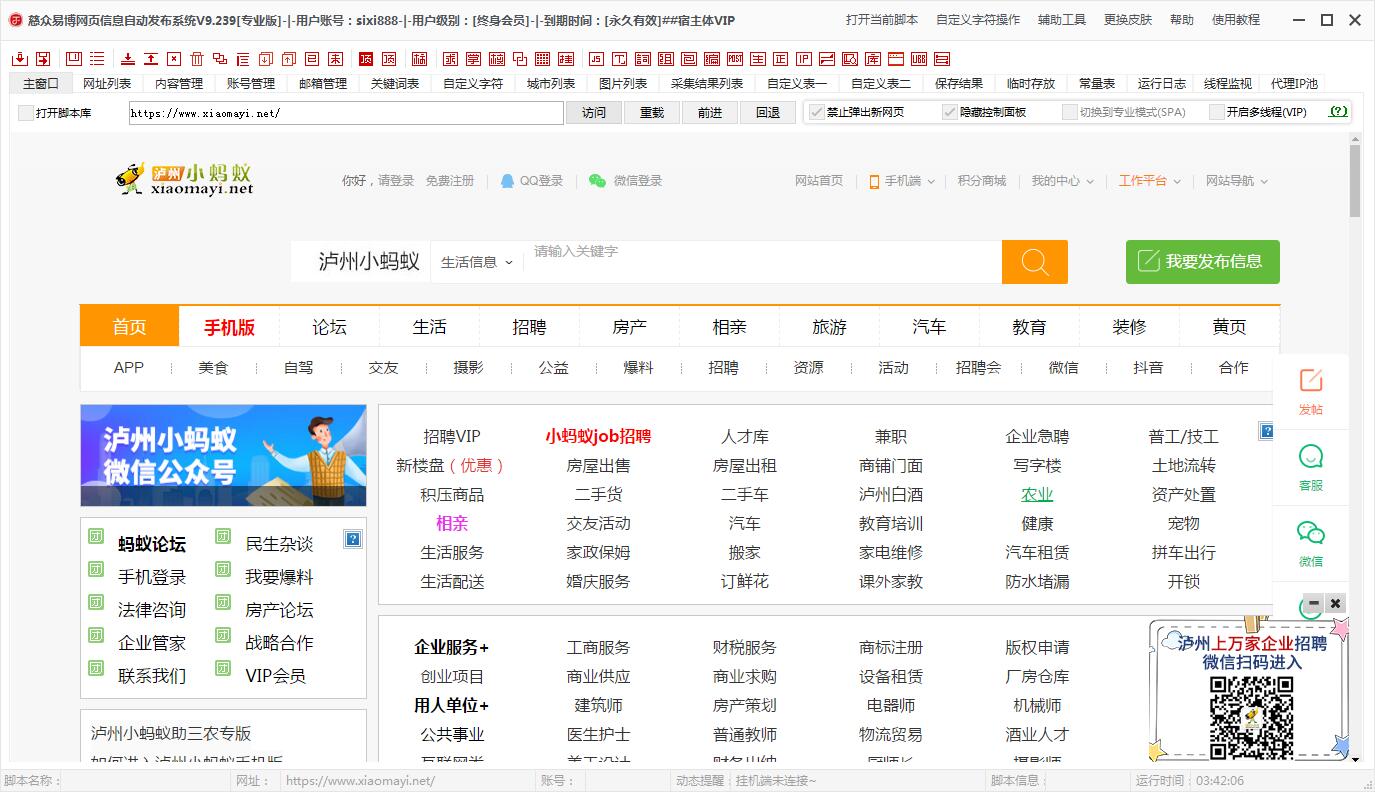Click the 库 toolbar icon
1375x792 pixels.
click(872, 59)
